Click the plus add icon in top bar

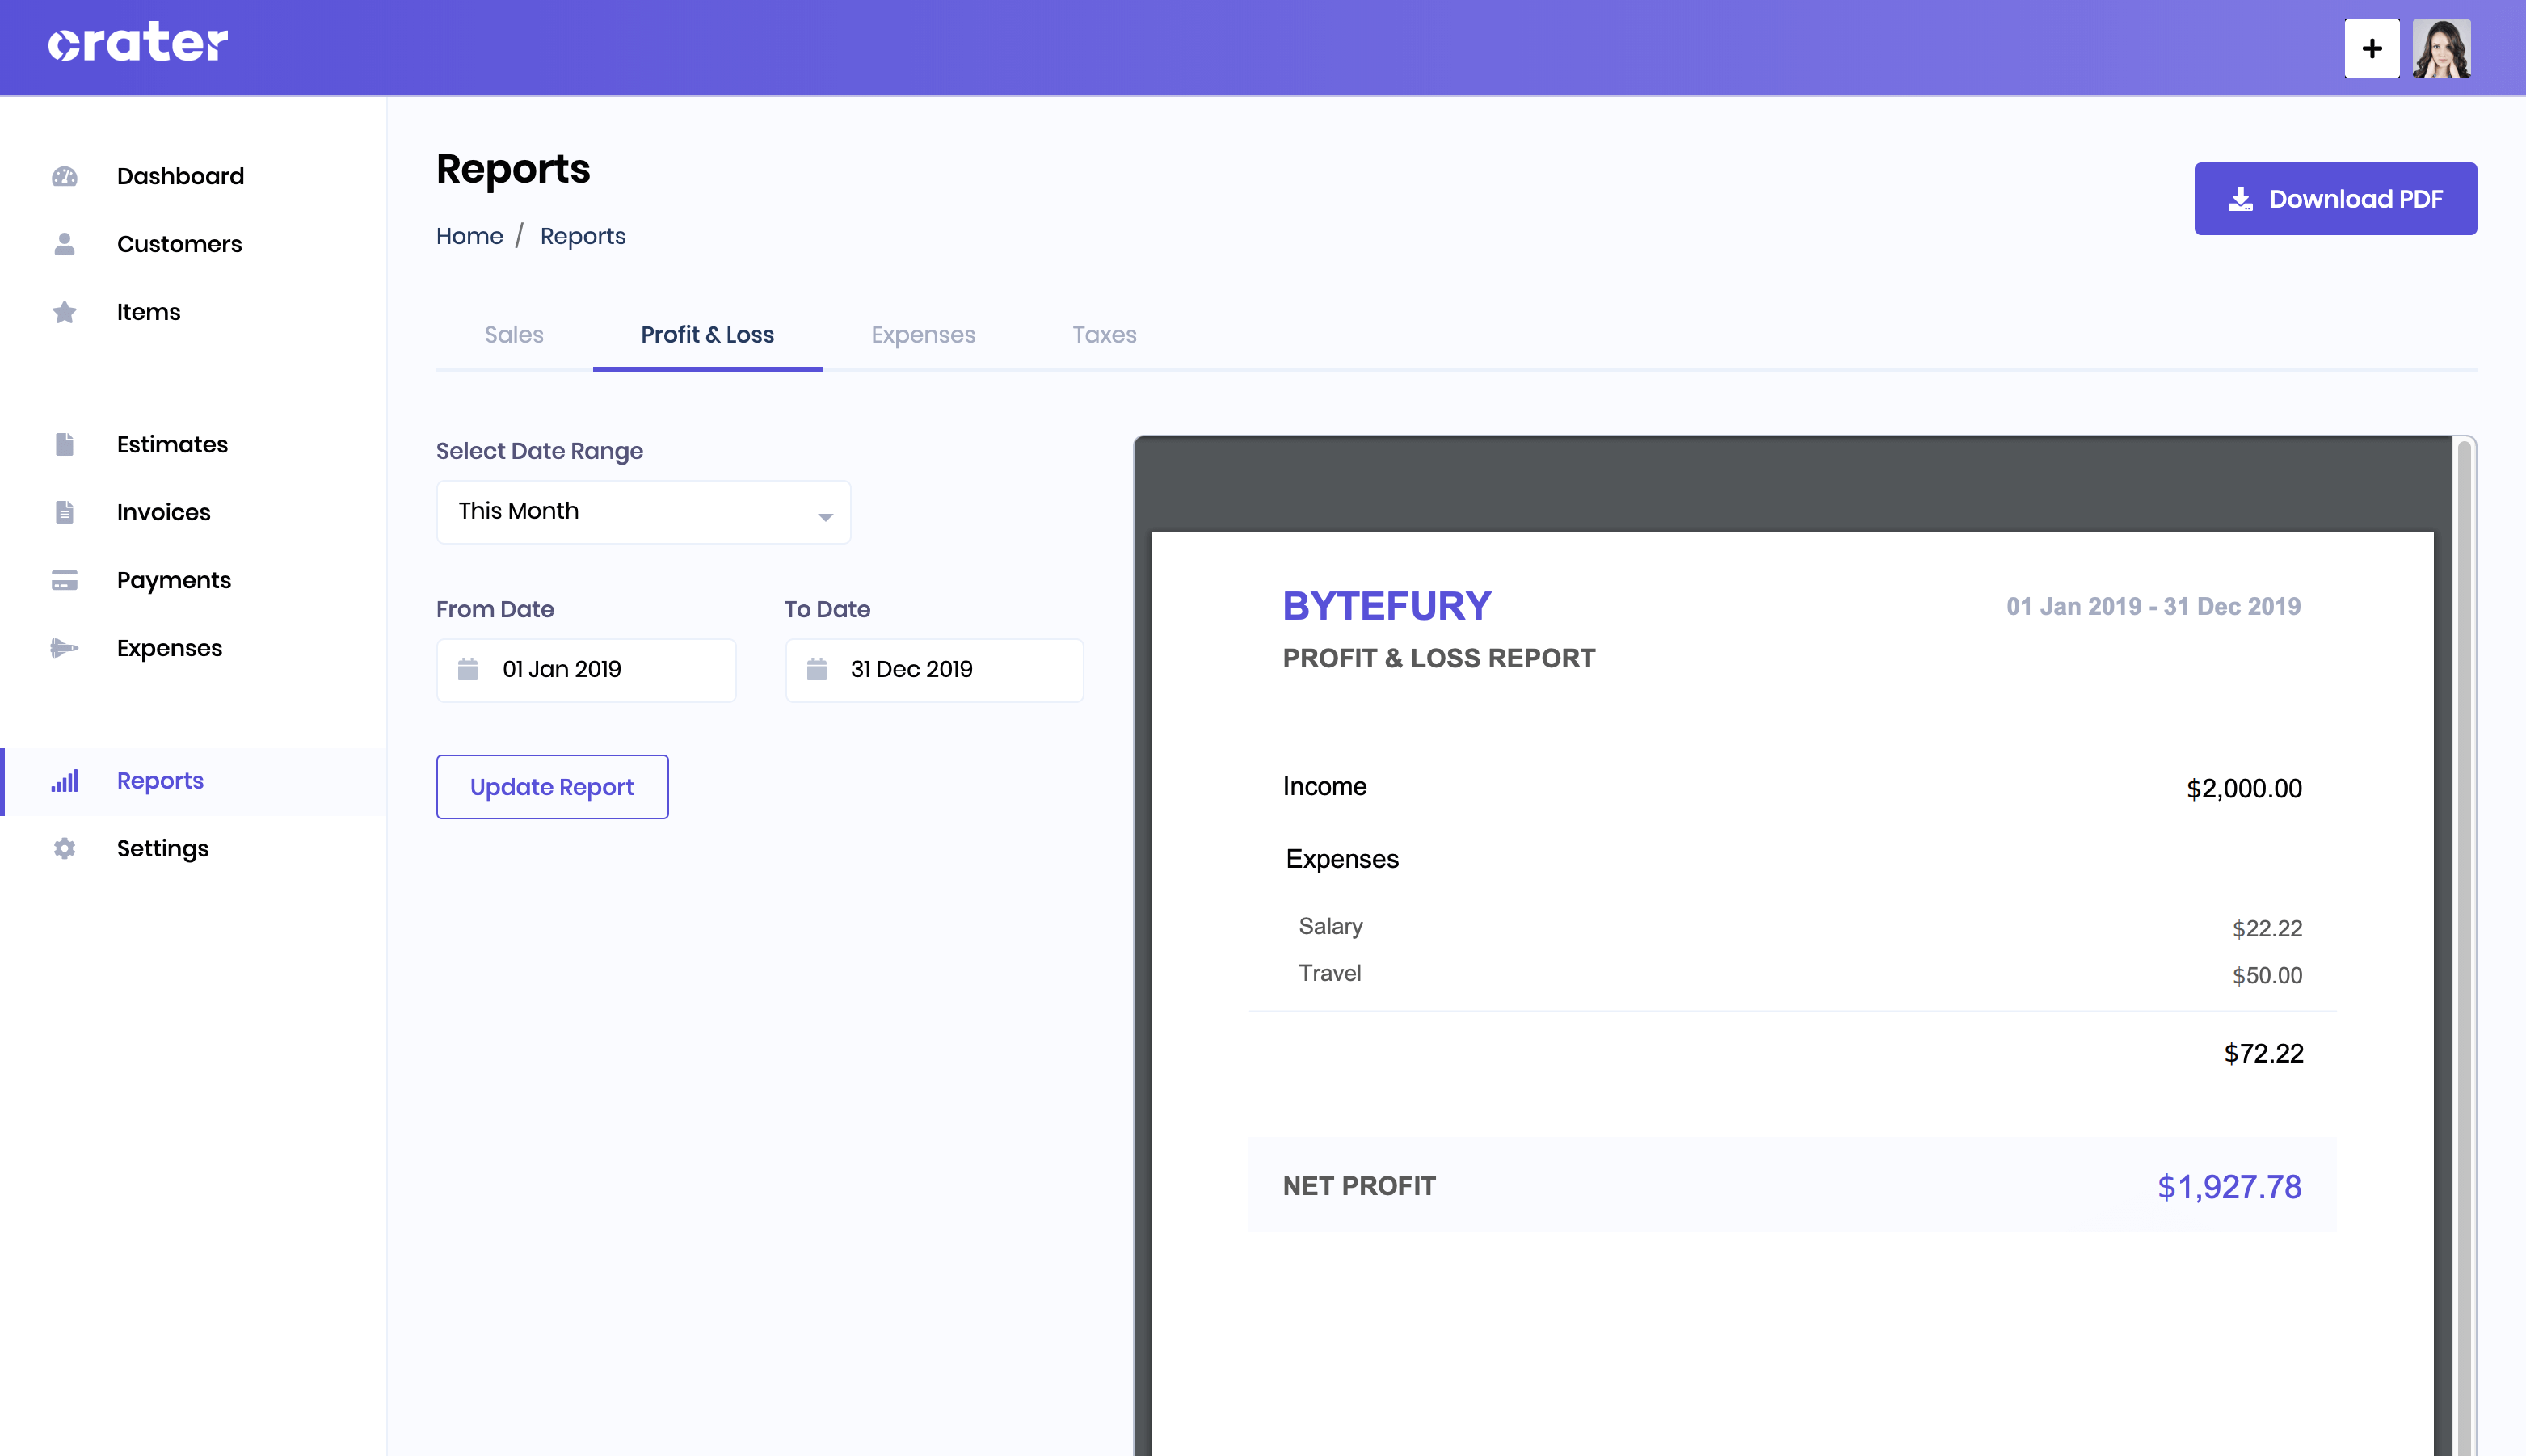(x=2370, y=47)
